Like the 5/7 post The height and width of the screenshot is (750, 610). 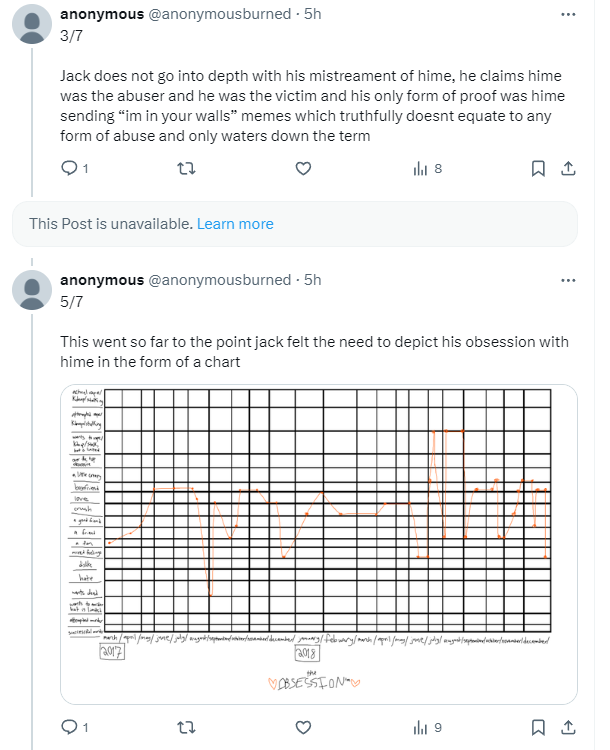click(304, 727)
